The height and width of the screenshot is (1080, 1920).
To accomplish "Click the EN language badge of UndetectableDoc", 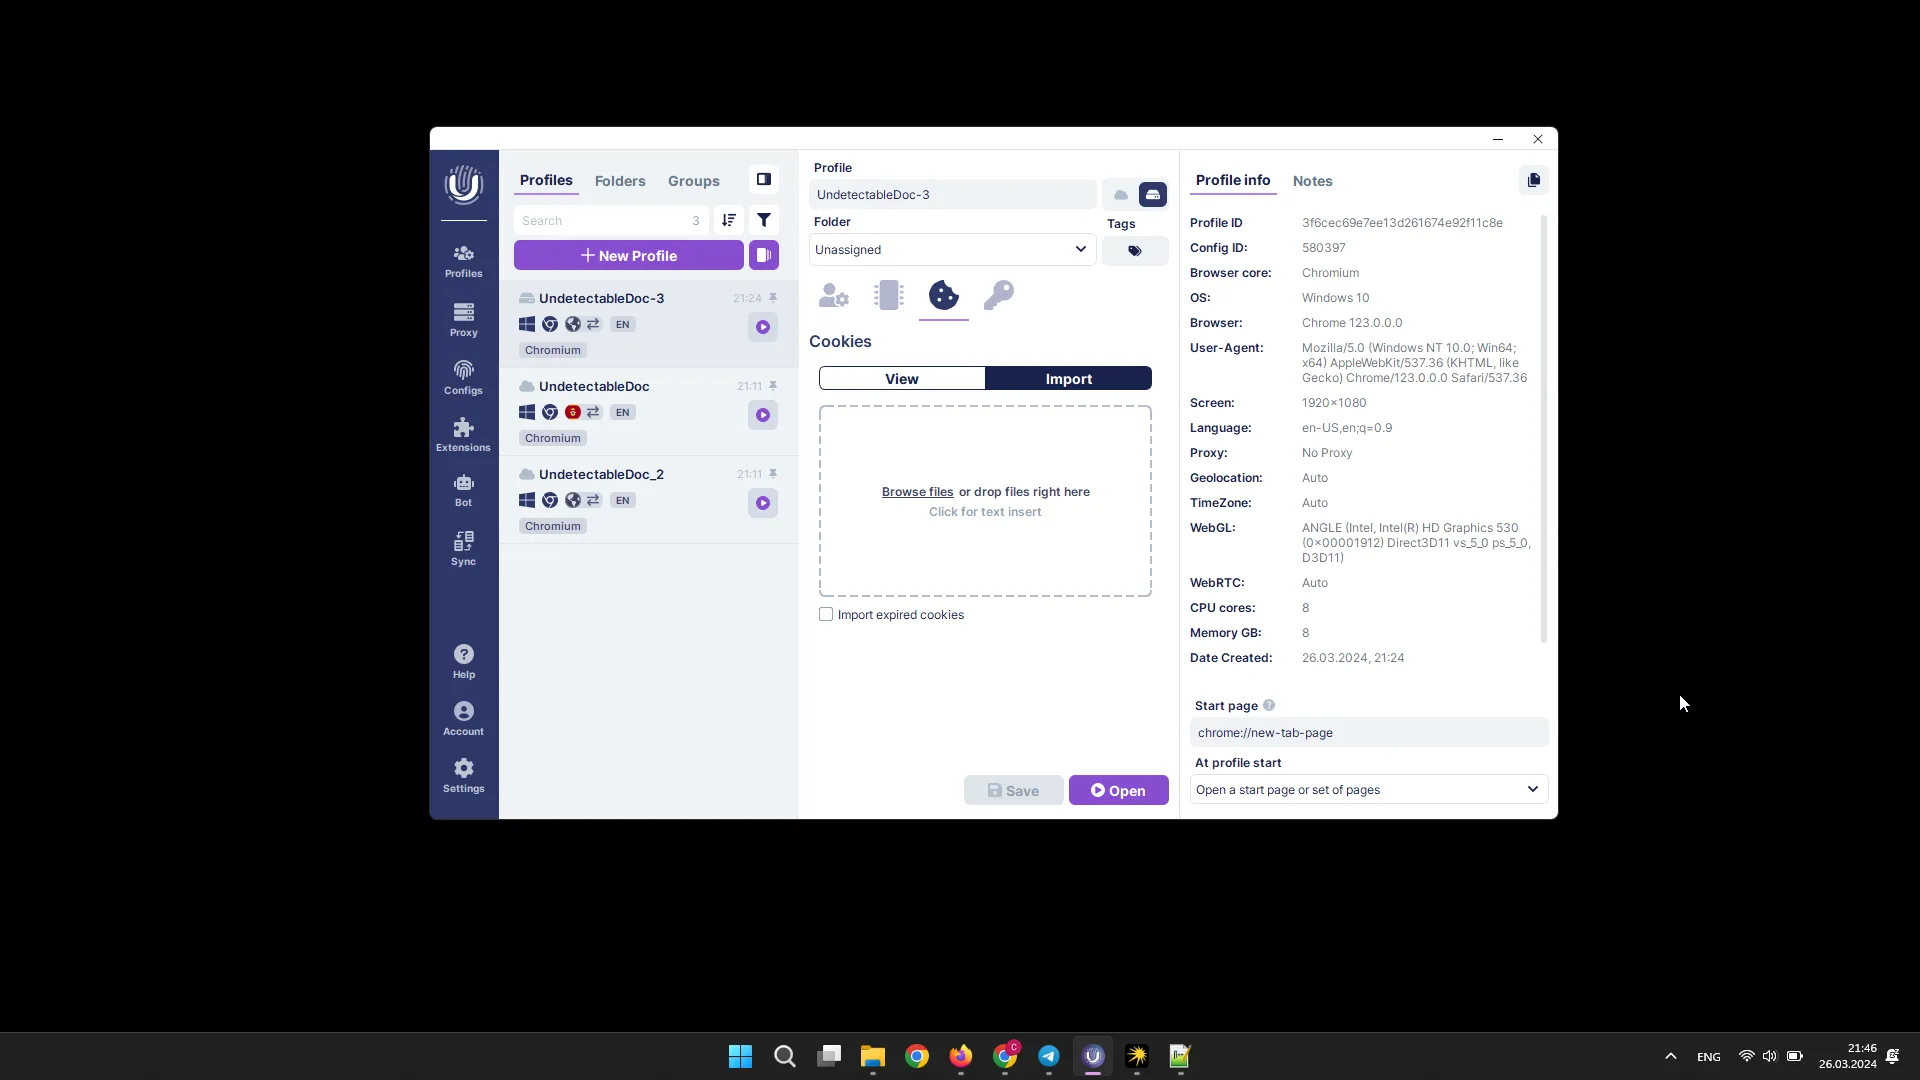I will (623, 412).
